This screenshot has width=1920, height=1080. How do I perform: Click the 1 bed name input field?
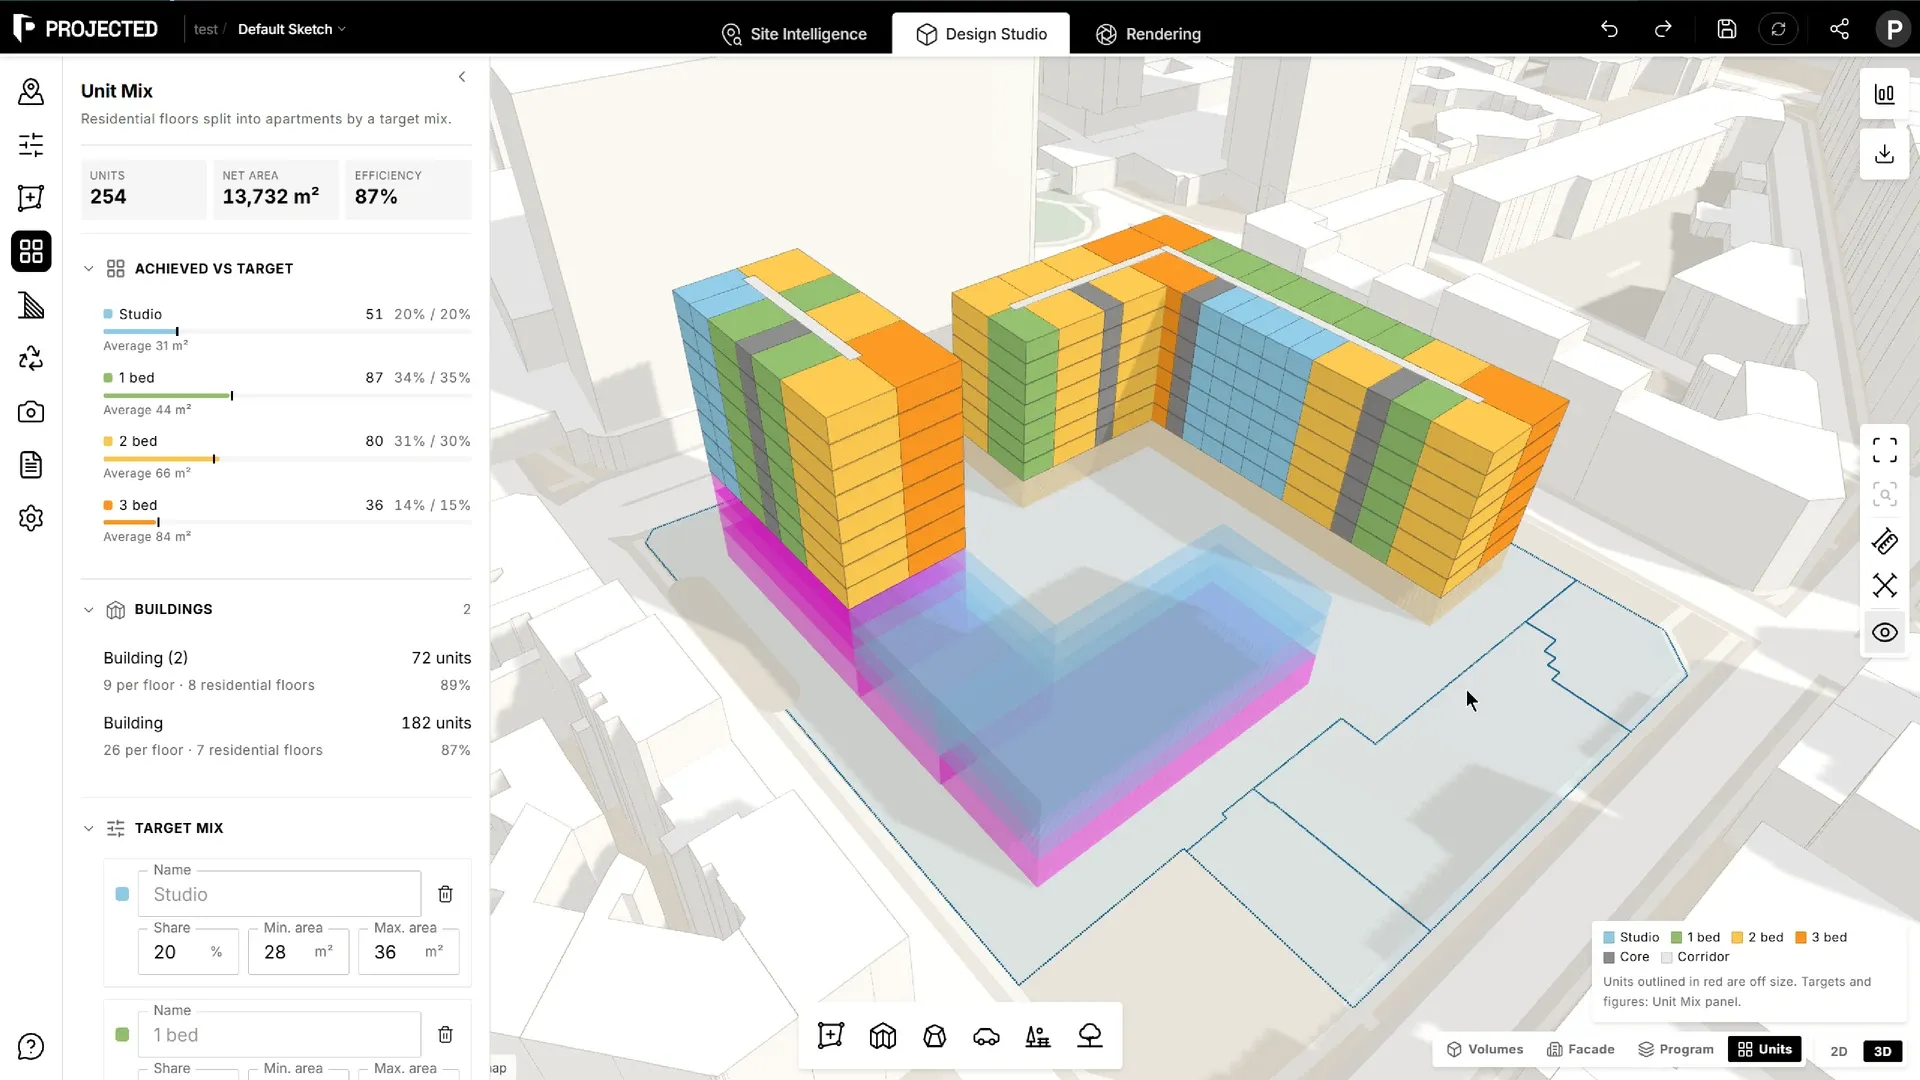tap(279, 1035)
